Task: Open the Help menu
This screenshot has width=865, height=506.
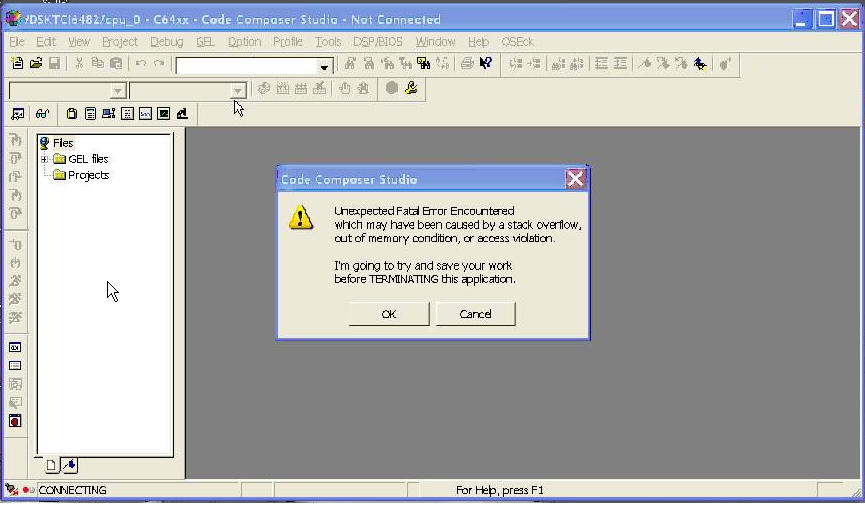Action: pyautogui.click(x=478, y=42)
